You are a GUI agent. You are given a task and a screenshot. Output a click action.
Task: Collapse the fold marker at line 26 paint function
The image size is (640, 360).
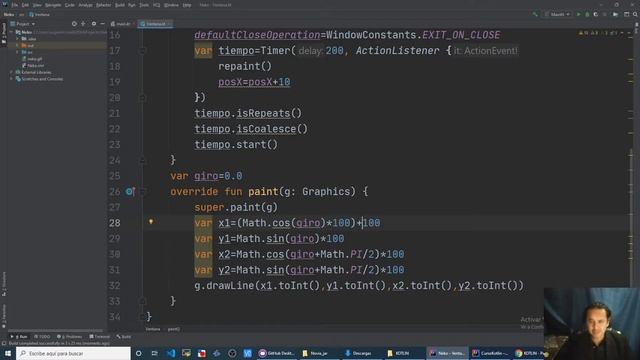click(x=142, y=192)
